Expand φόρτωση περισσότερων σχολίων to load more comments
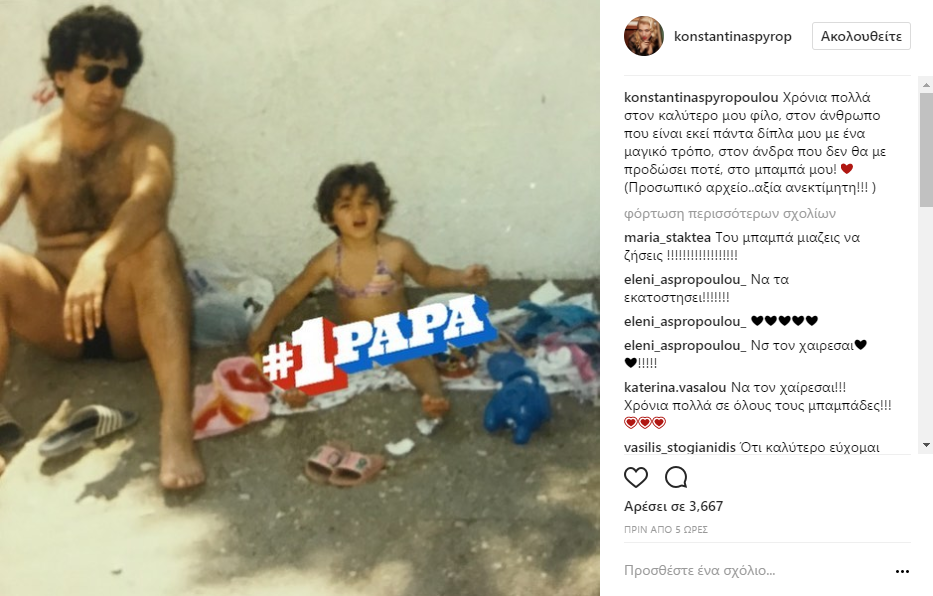 [730, 214]
